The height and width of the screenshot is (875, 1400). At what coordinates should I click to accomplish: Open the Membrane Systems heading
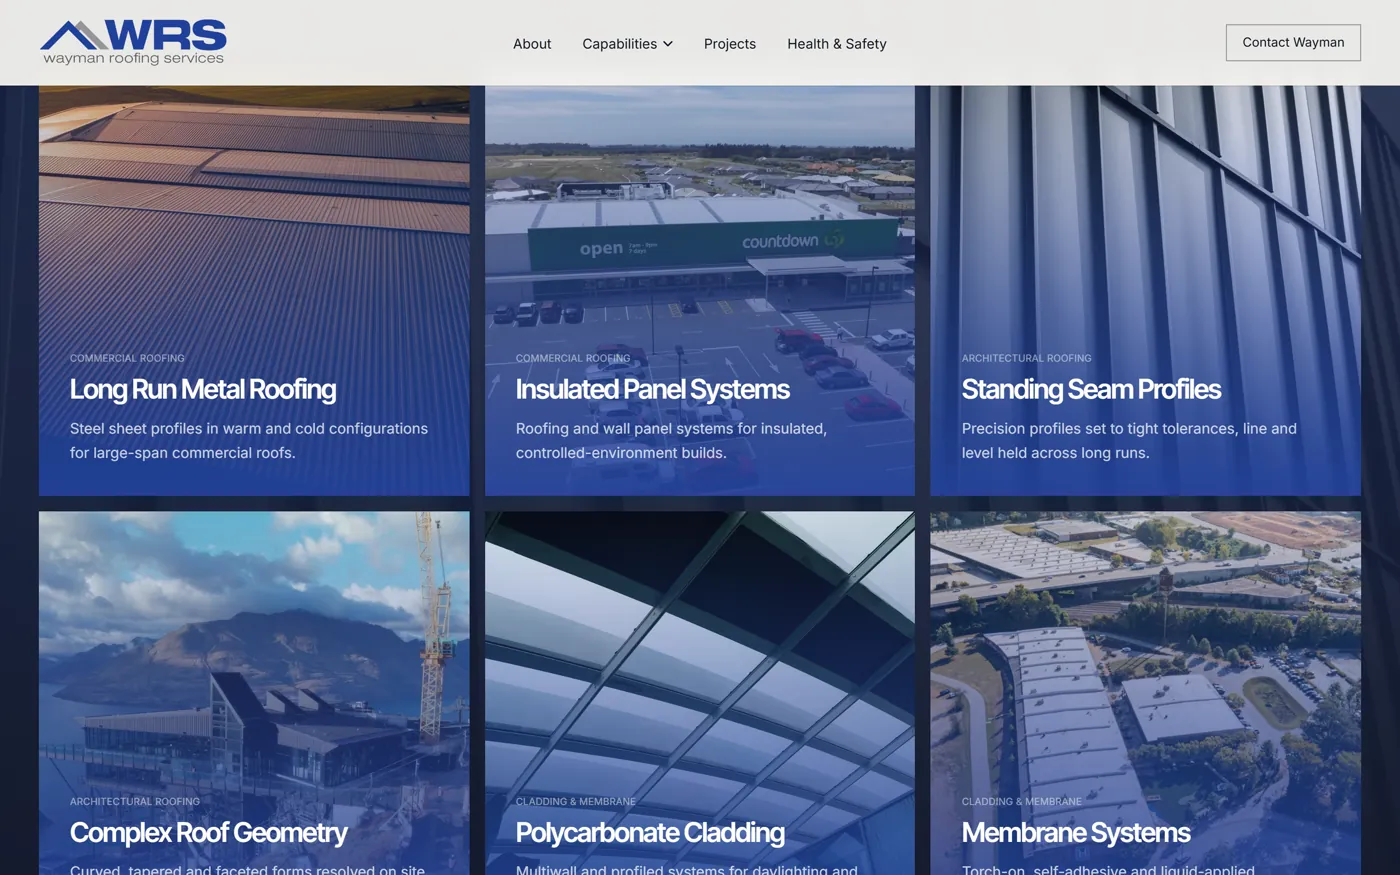point(1076,833)
